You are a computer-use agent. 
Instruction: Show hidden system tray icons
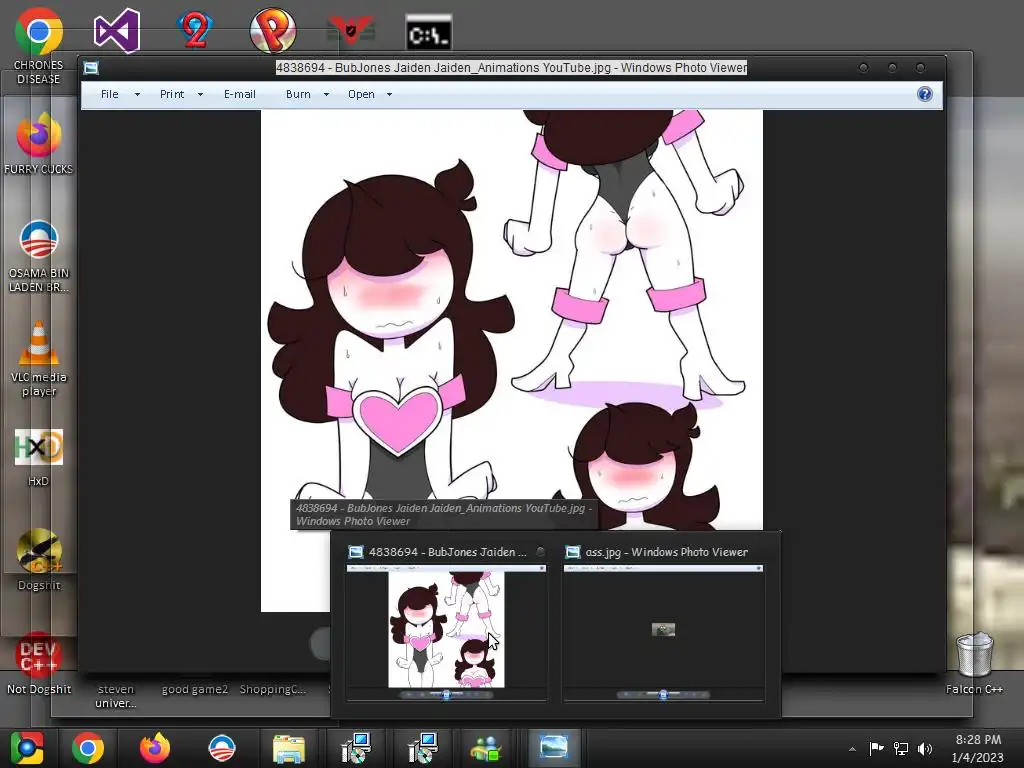coord(852,749)
